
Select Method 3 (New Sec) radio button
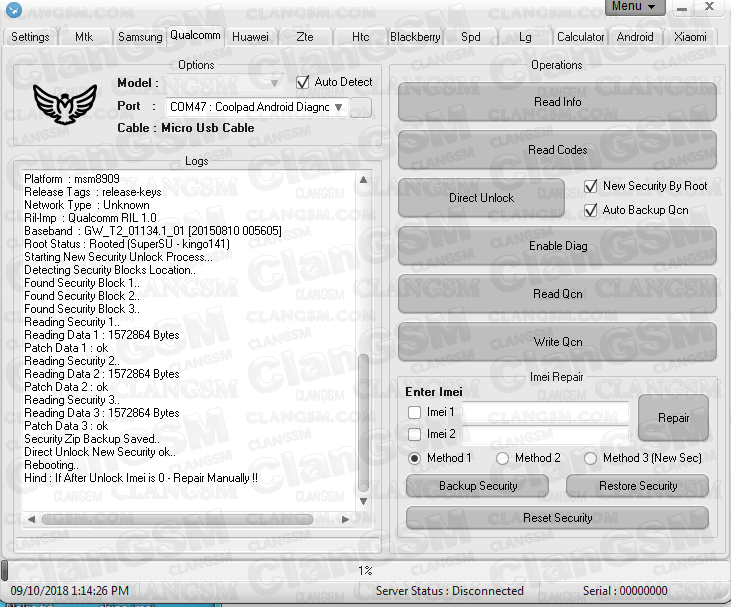coord(590,458)
